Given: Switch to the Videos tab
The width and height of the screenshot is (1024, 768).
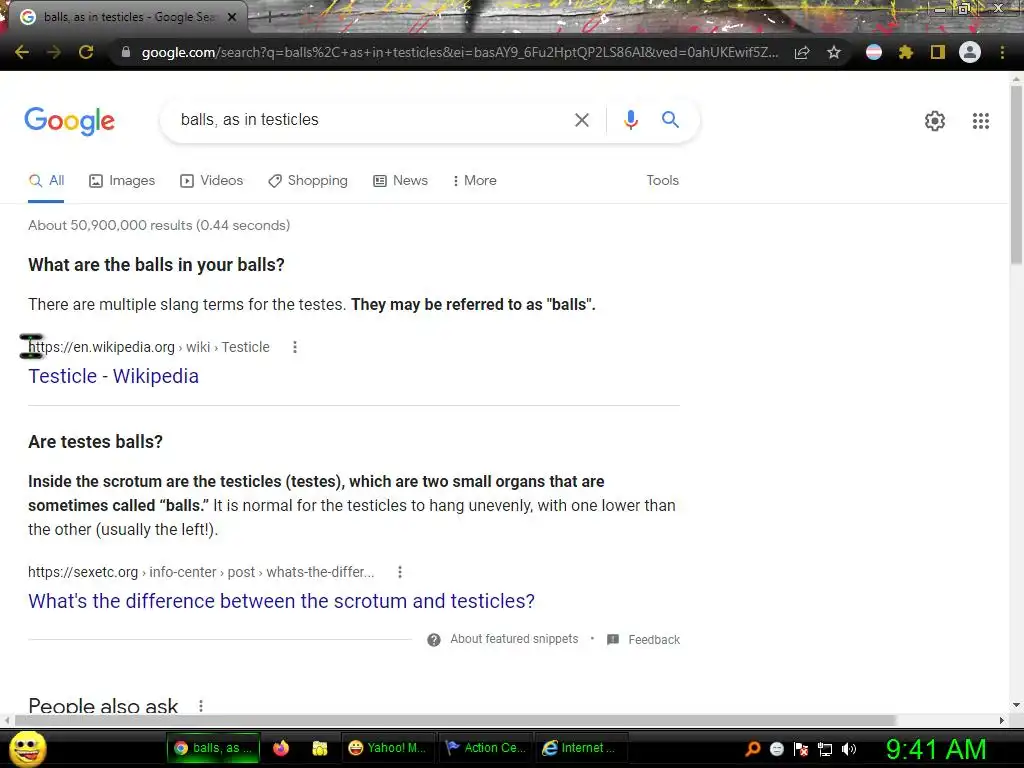Looking at the screenshot, I should 212,181.
